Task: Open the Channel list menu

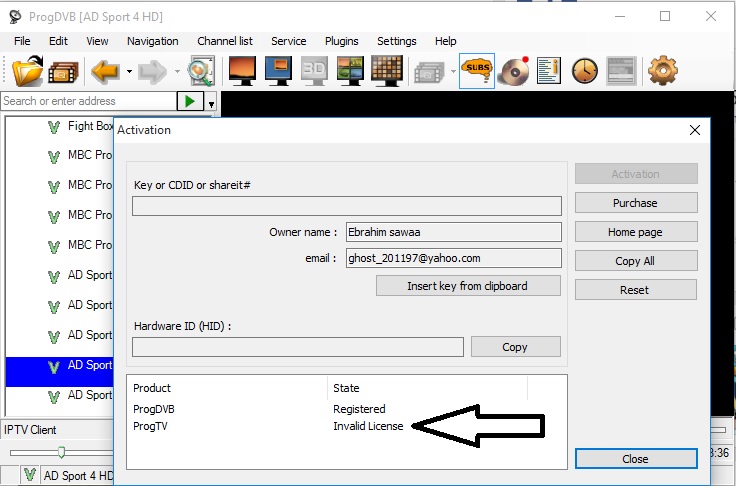Action: click(x=224, y=41)
